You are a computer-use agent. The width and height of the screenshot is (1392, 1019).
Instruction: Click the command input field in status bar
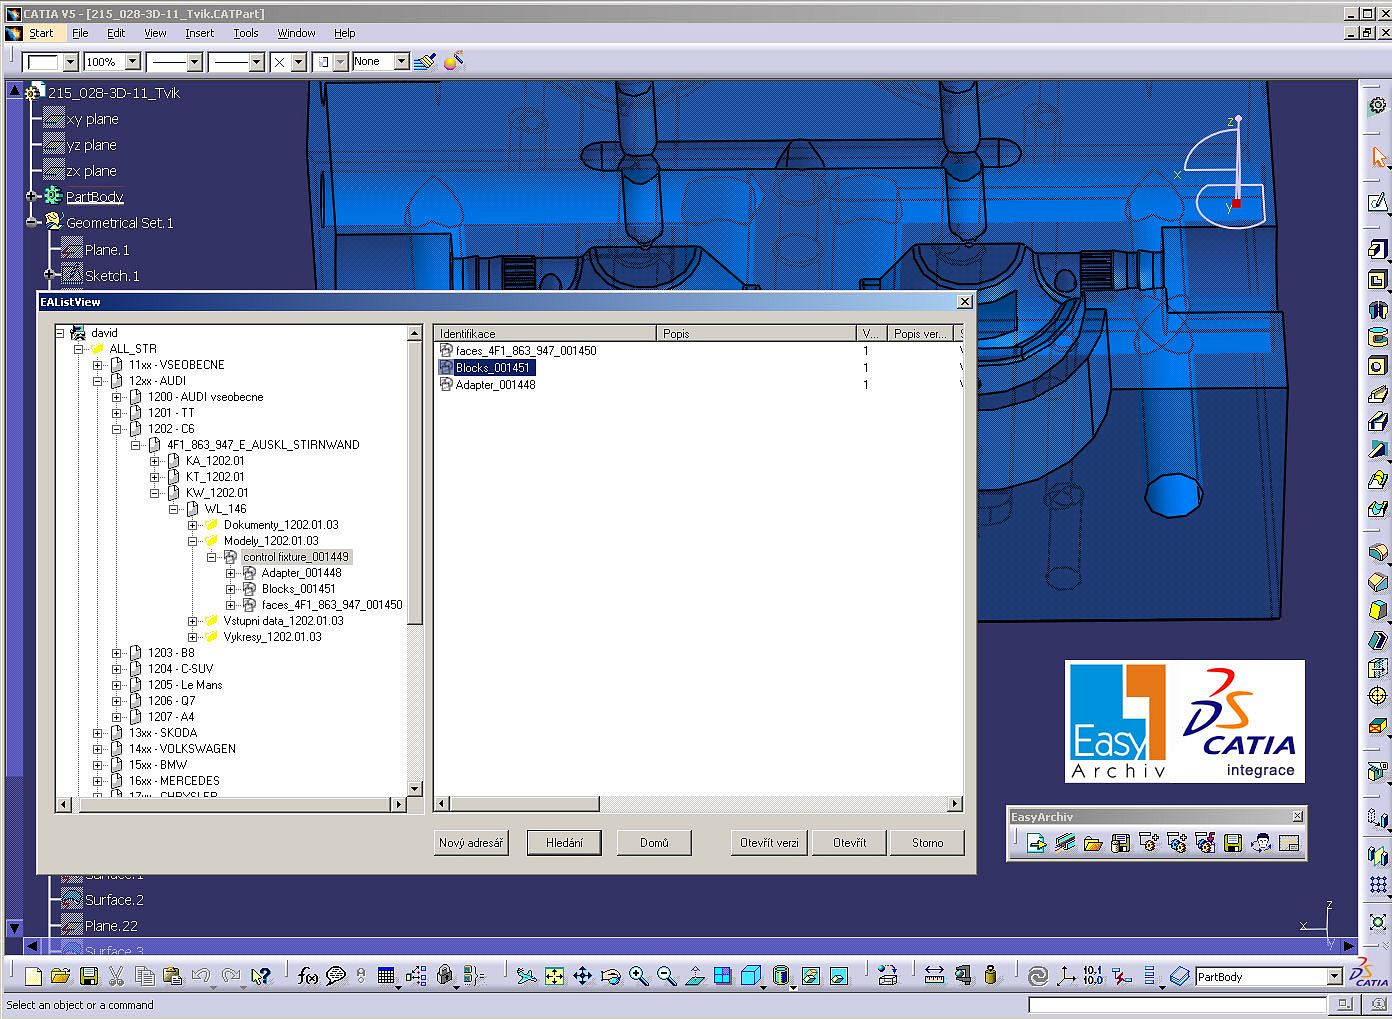coord(1178,1005)
